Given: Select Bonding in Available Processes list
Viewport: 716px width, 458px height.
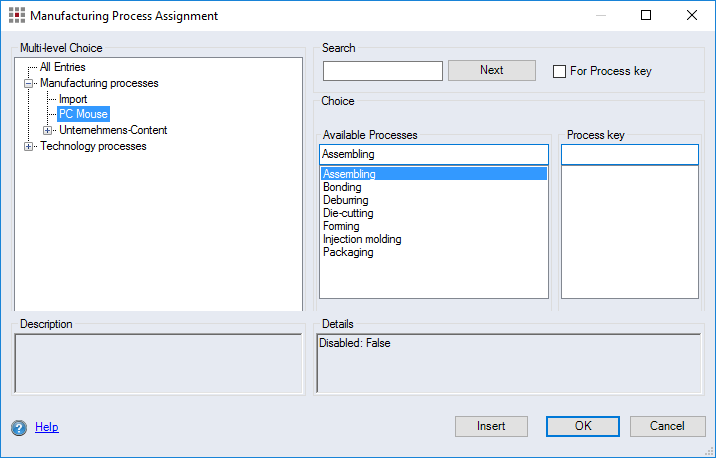Looking at the screenshot, I should [342, 187].
